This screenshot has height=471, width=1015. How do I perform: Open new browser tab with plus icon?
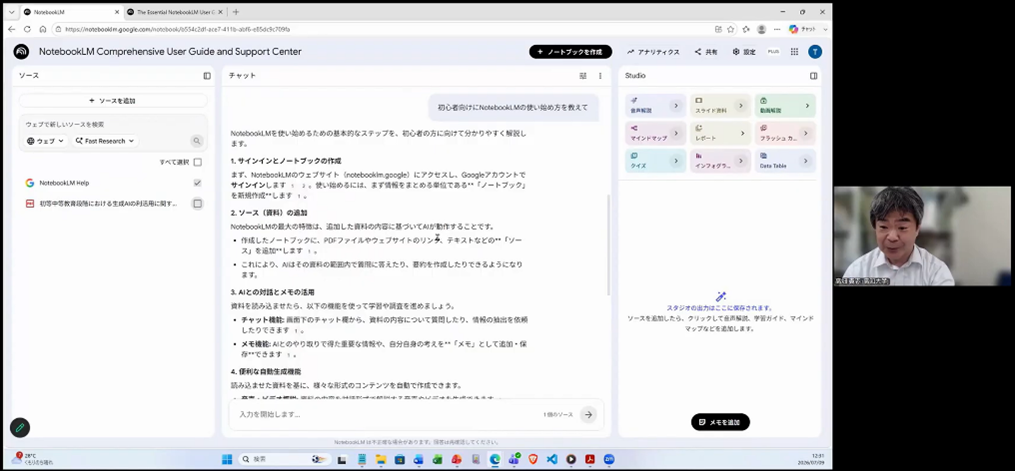236,12
